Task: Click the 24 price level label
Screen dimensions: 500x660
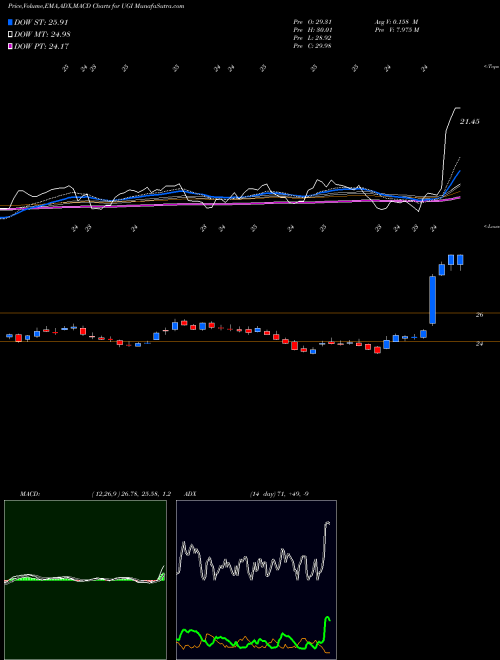Action: point(479,344)
